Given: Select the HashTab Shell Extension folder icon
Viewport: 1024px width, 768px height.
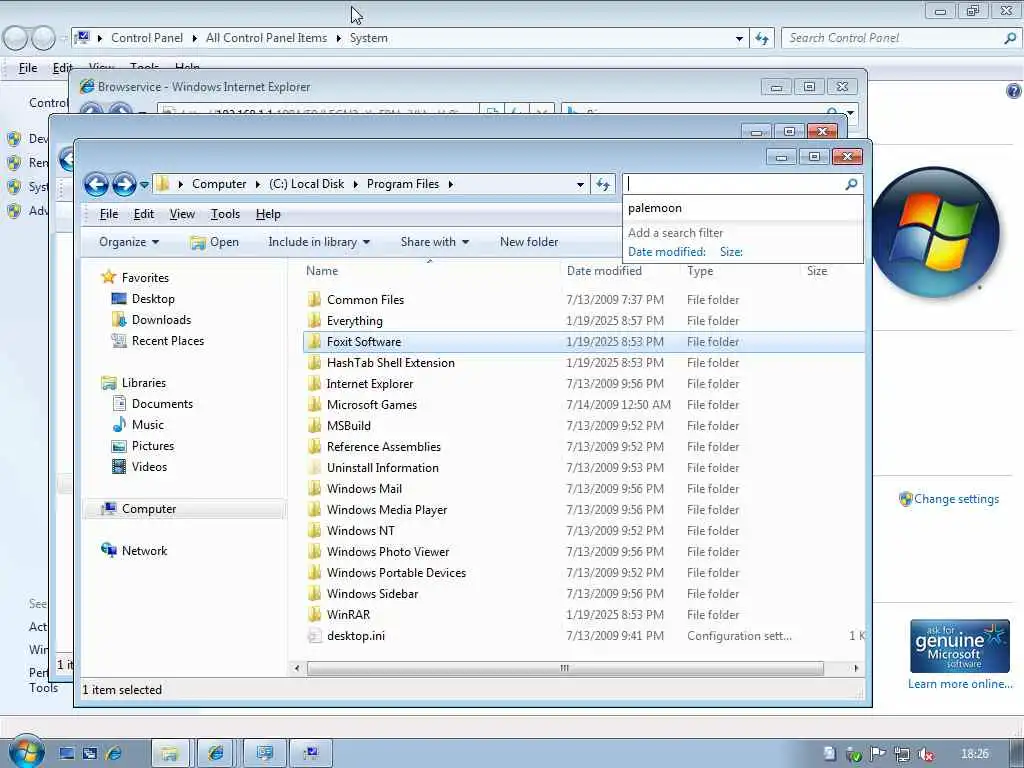Looking at the screenshot, I should (314, 363).
